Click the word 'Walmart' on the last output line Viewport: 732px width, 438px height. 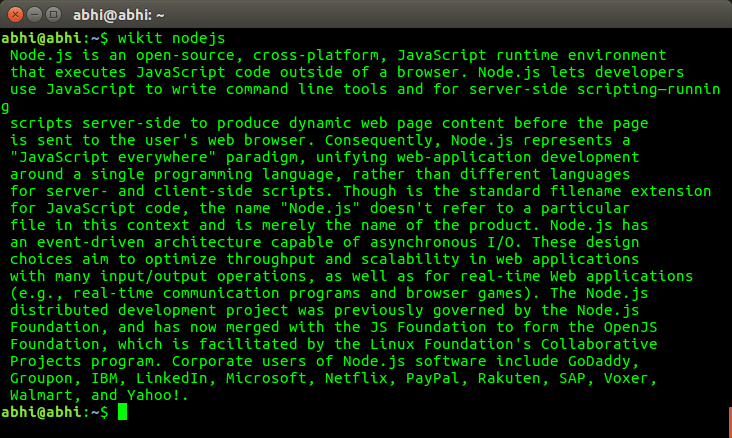coord(42,395)
